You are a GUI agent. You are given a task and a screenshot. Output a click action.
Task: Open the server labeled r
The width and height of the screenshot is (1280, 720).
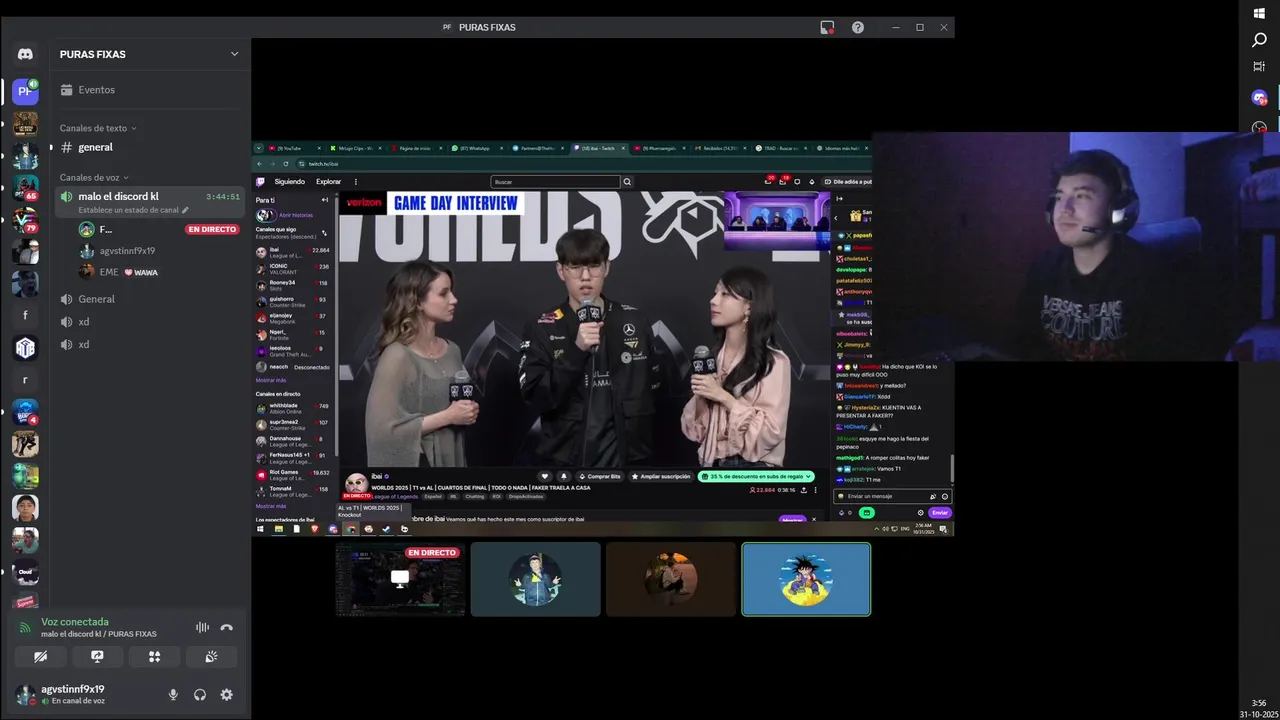(x=25, y=380)
